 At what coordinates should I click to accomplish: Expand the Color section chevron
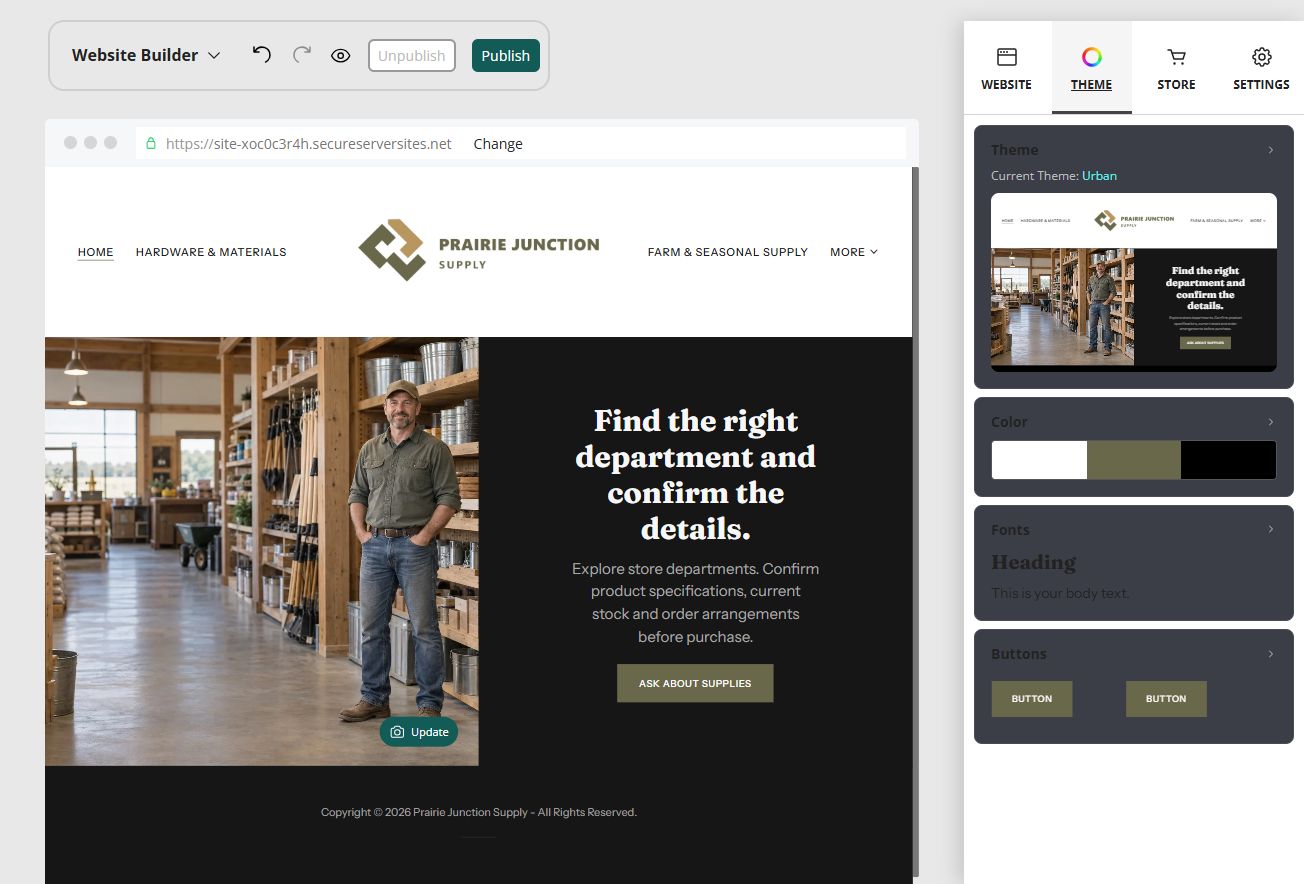(1271, 422)
